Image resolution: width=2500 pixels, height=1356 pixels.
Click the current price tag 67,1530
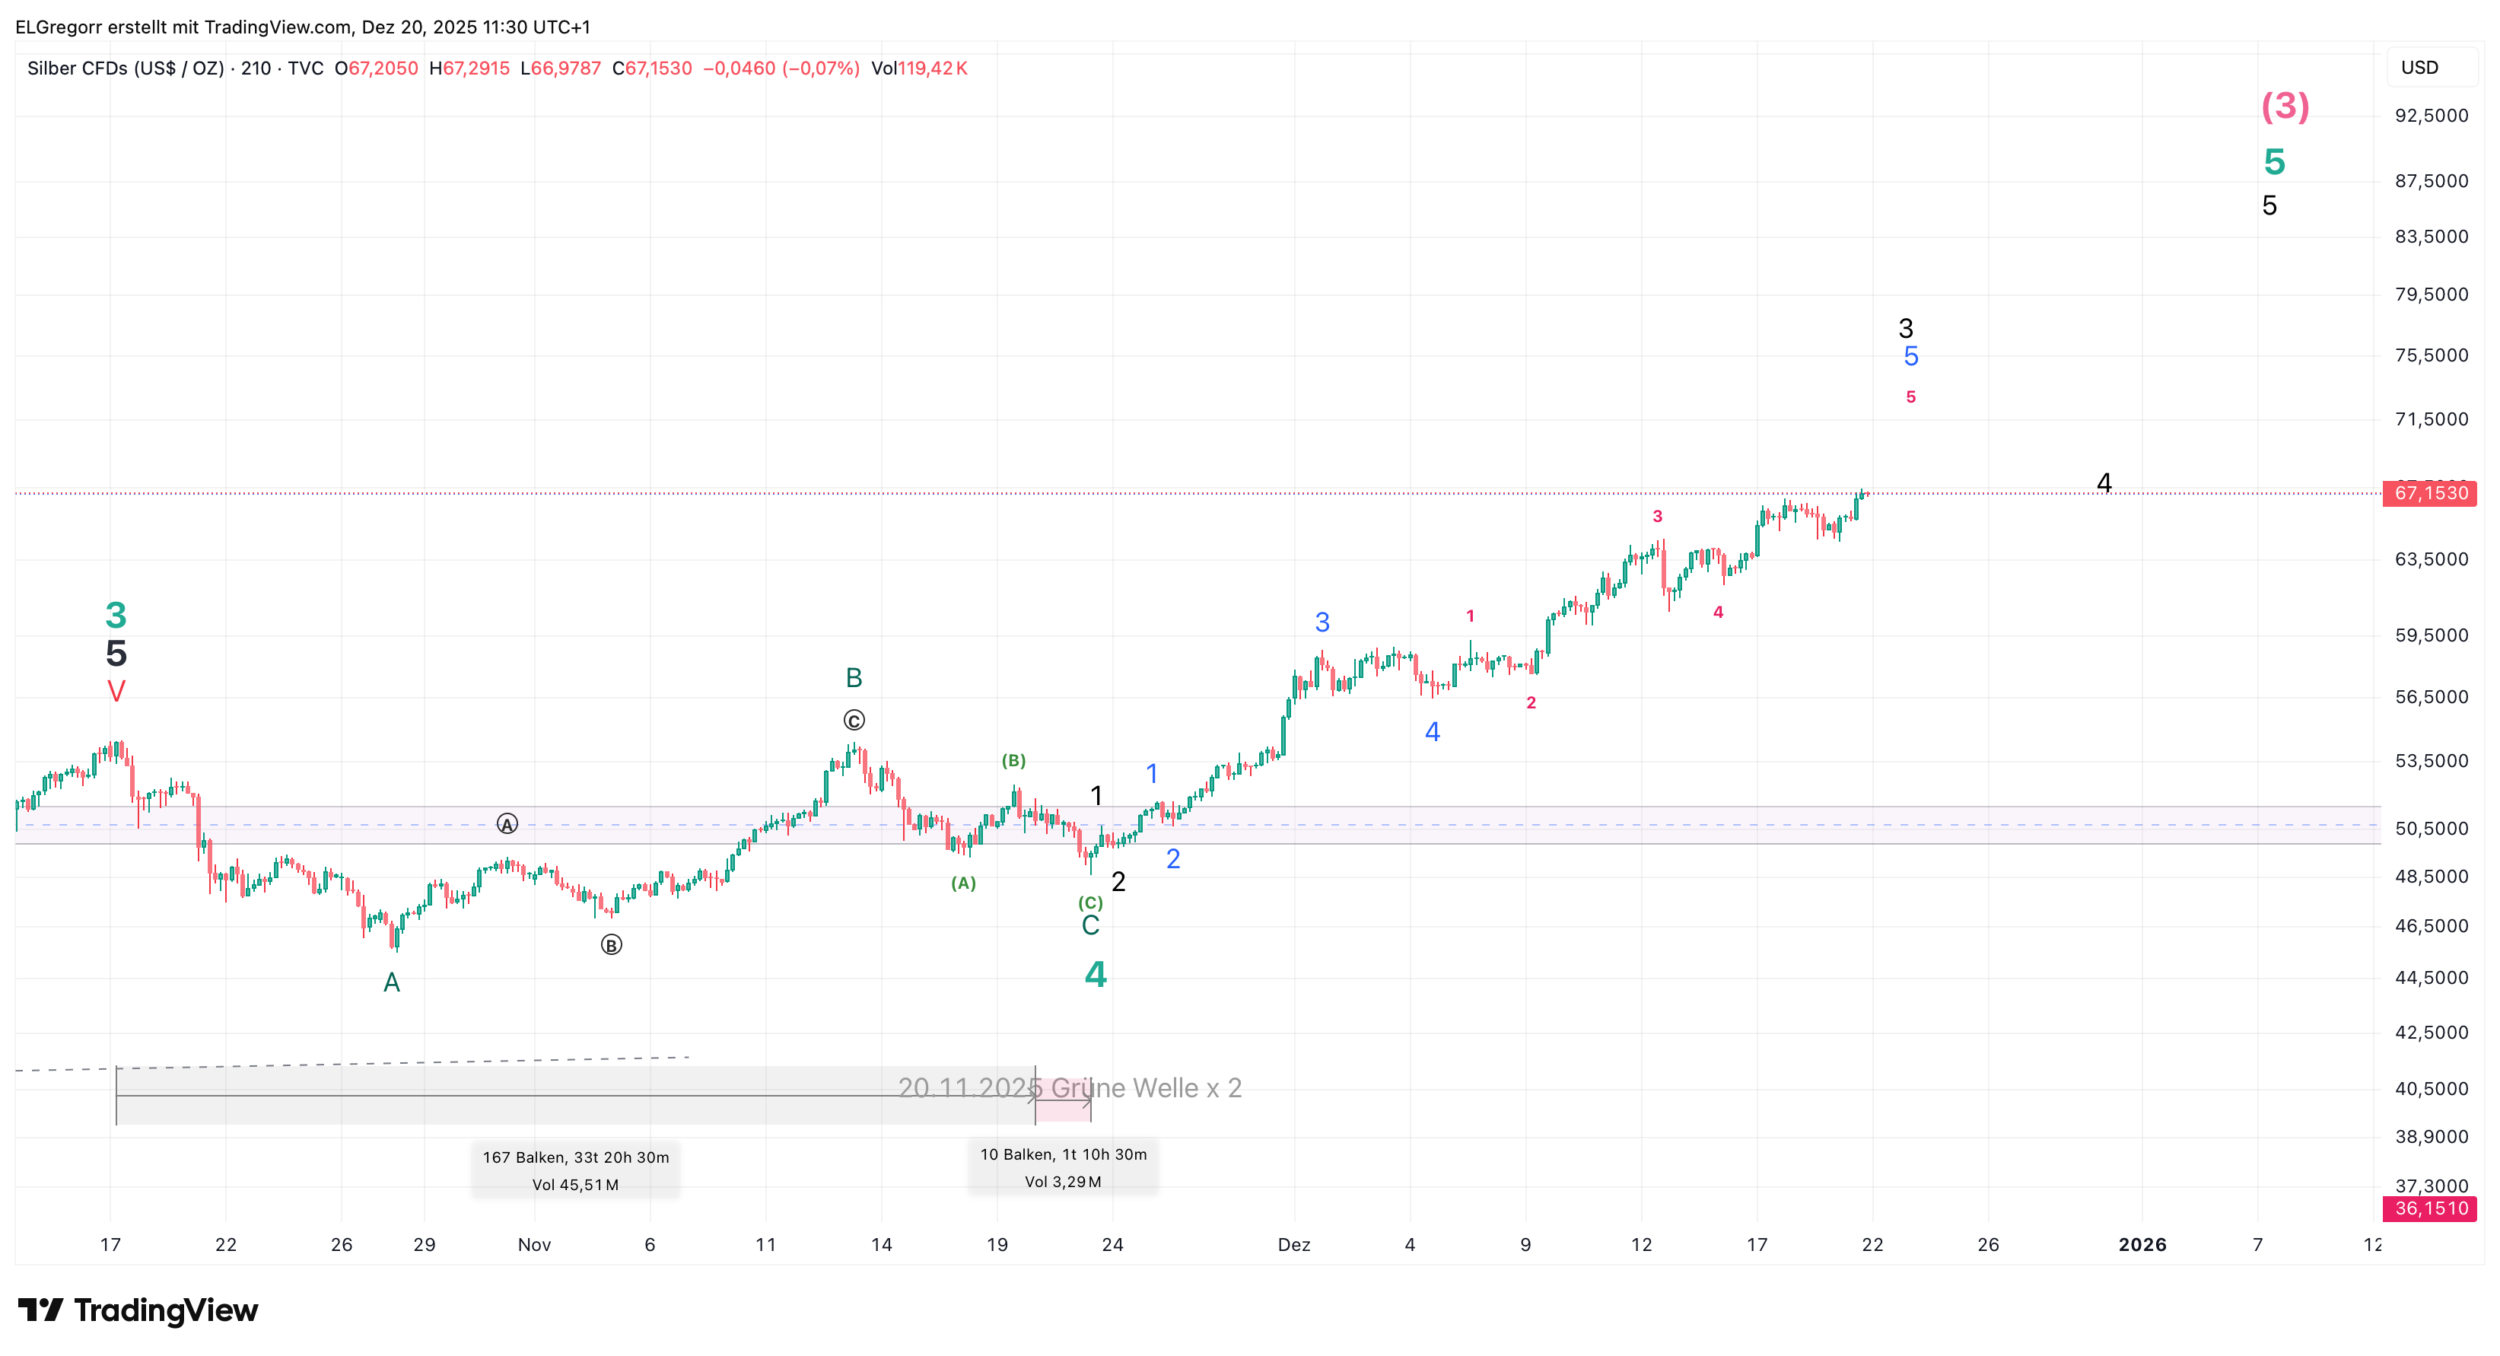tap(2430, 493)
